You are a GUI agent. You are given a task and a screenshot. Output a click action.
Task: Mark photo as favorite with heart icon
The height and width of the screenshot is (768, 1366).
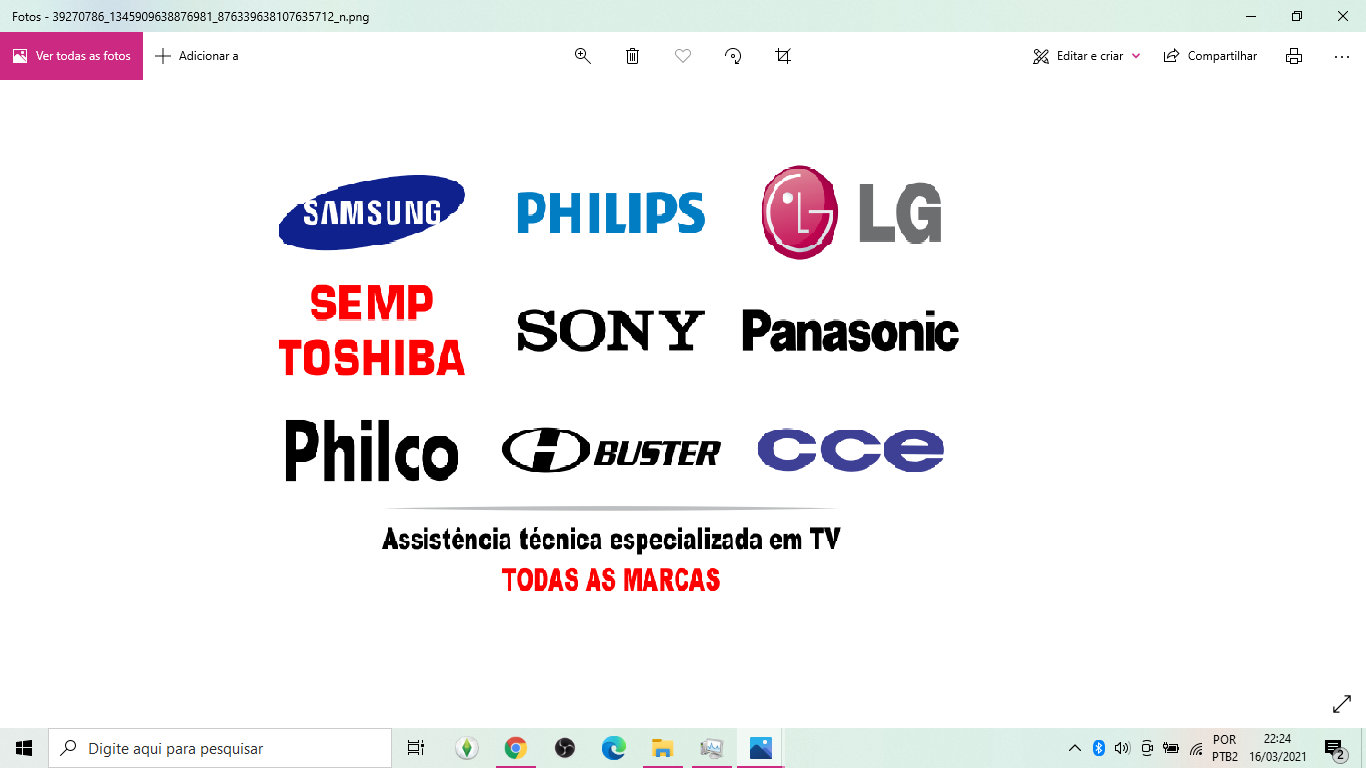coord(683,56)
